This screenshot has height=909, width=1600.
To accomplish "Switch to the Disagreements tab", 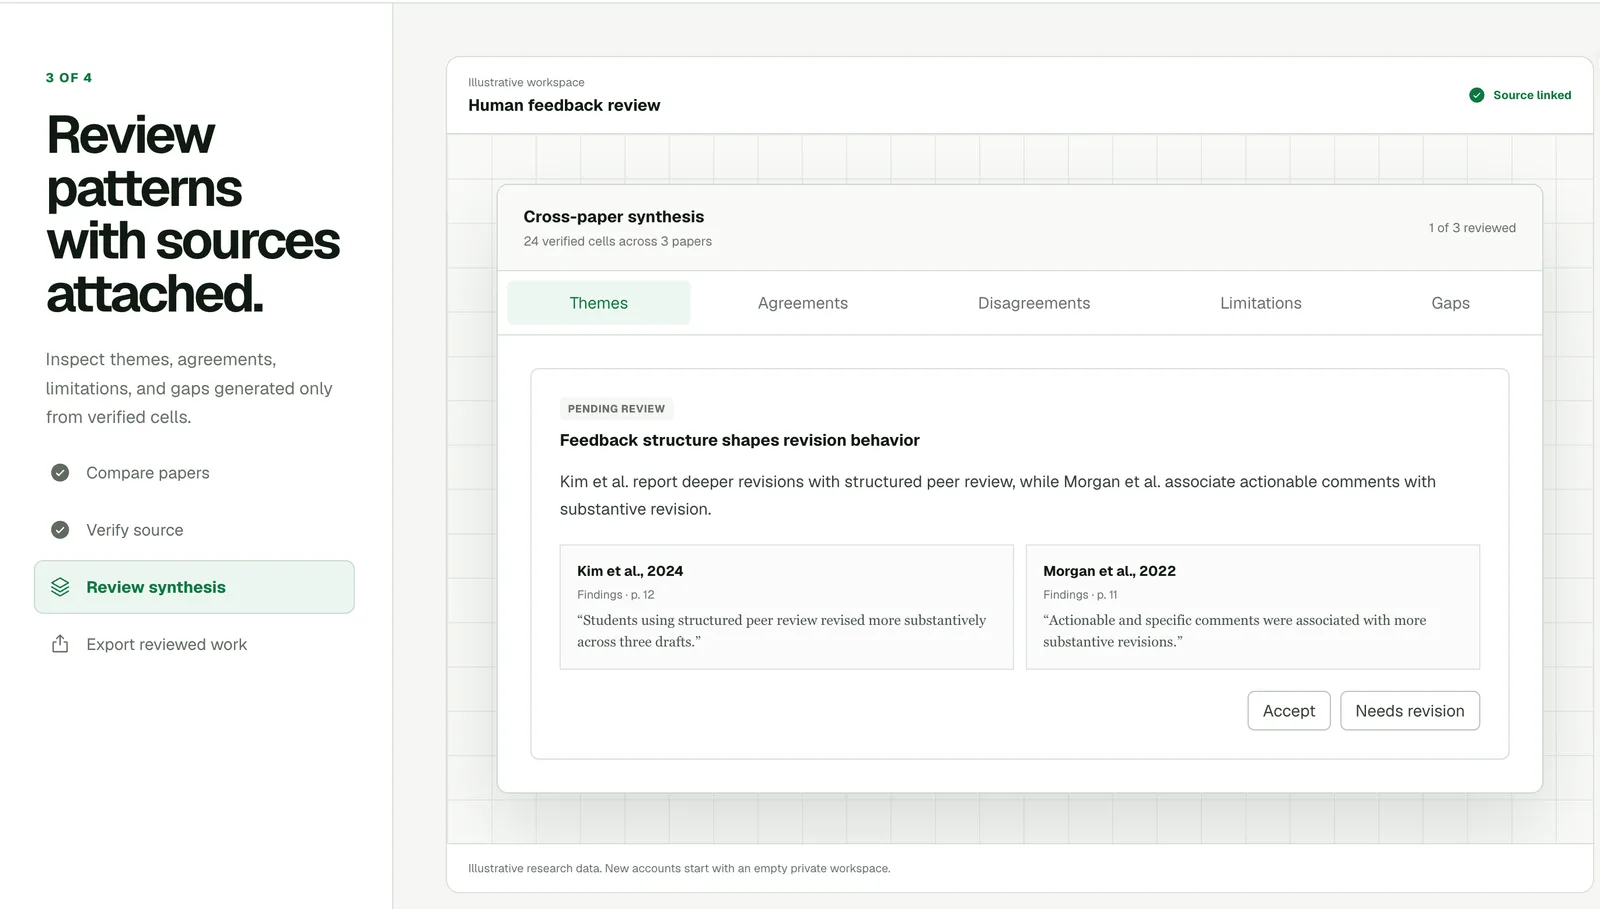I will pyautogui.click(x=1034, y=303).
